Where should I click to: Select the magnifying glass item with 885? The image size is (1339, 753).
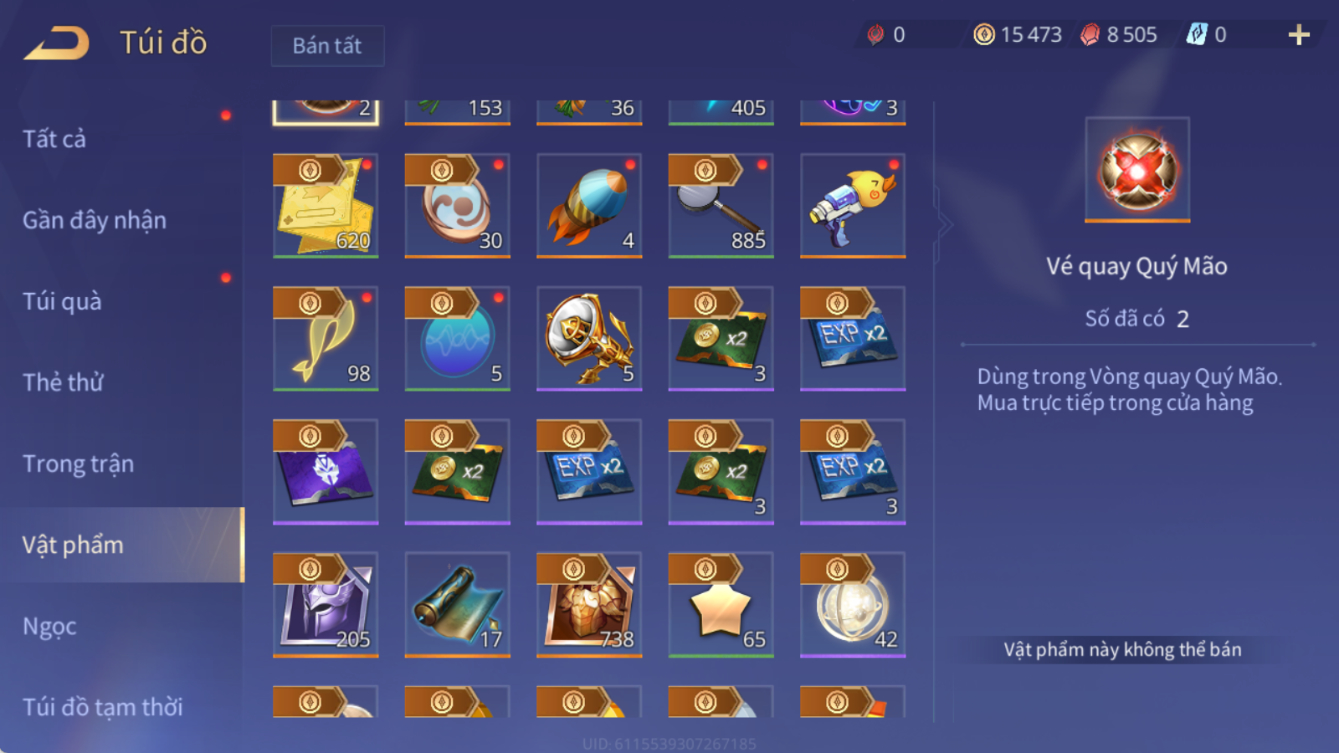pyautogui.click(x=721, y=206)
